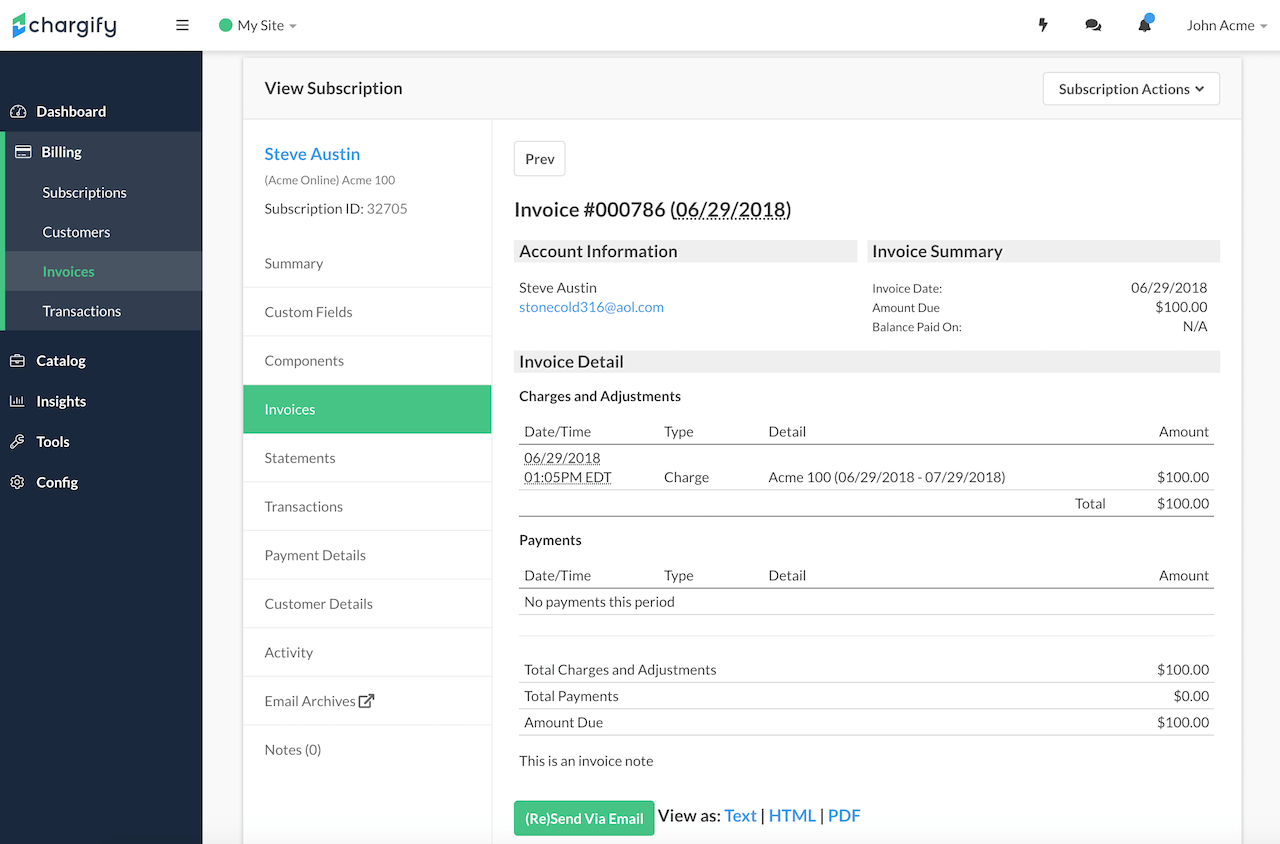Screen dimensions: 1280x844
Task: Click the (Acme Online) Acme 100 text
Action: point(330,180)
